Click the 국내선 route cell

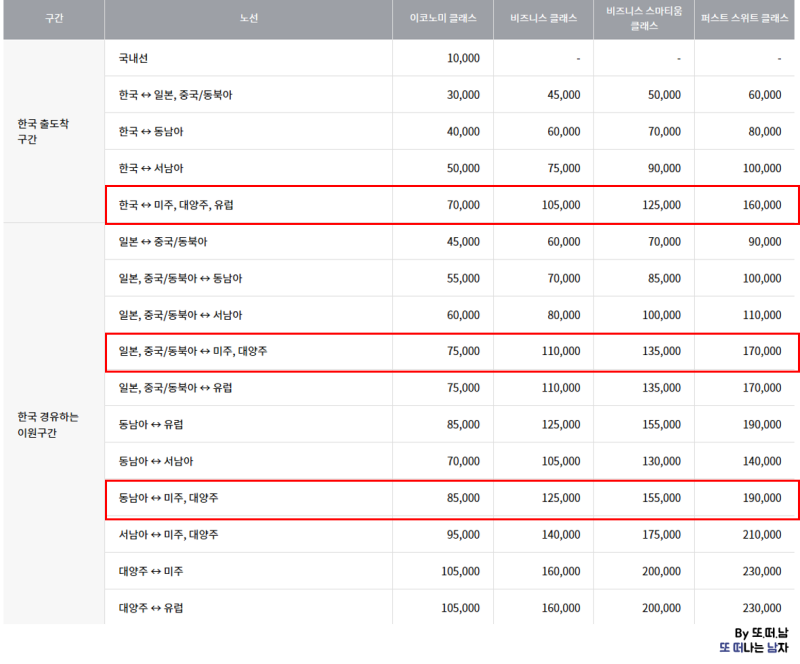coord(133,58)
